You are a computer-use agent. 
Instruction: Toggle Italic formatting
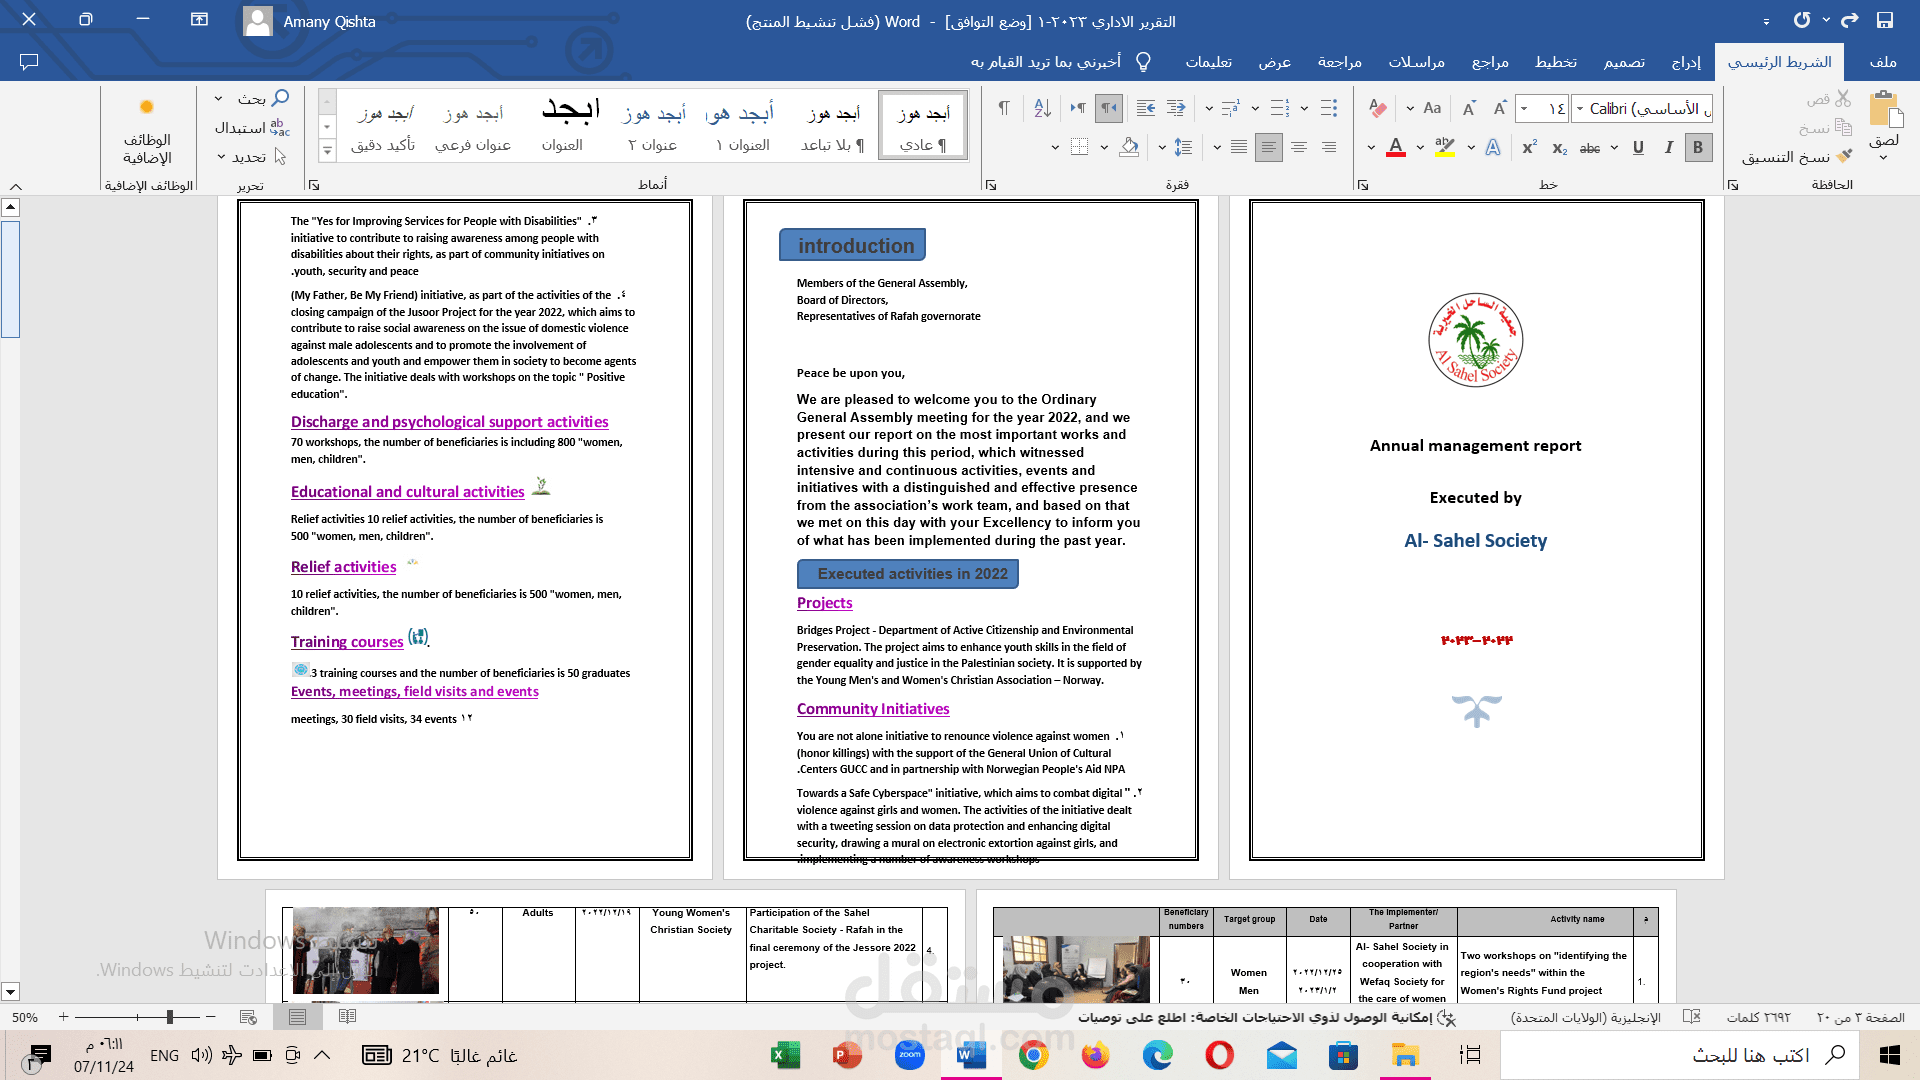(1668, 148)
